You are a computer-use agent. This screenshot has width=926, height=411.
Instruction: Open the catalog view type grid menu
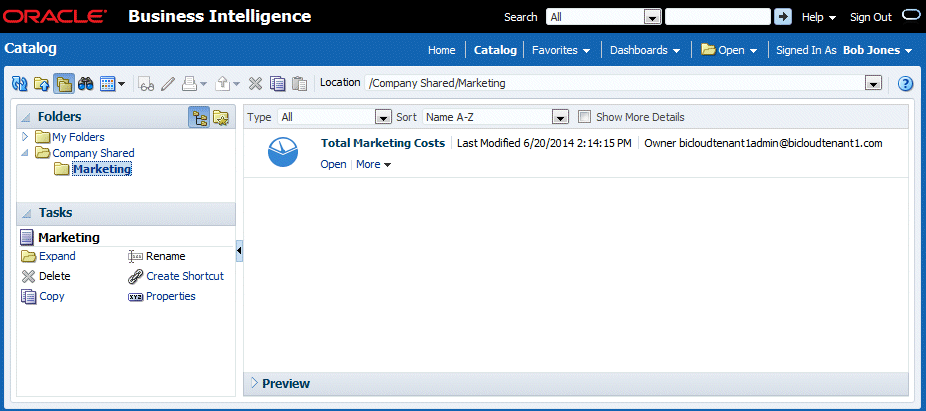coord(112,84)
